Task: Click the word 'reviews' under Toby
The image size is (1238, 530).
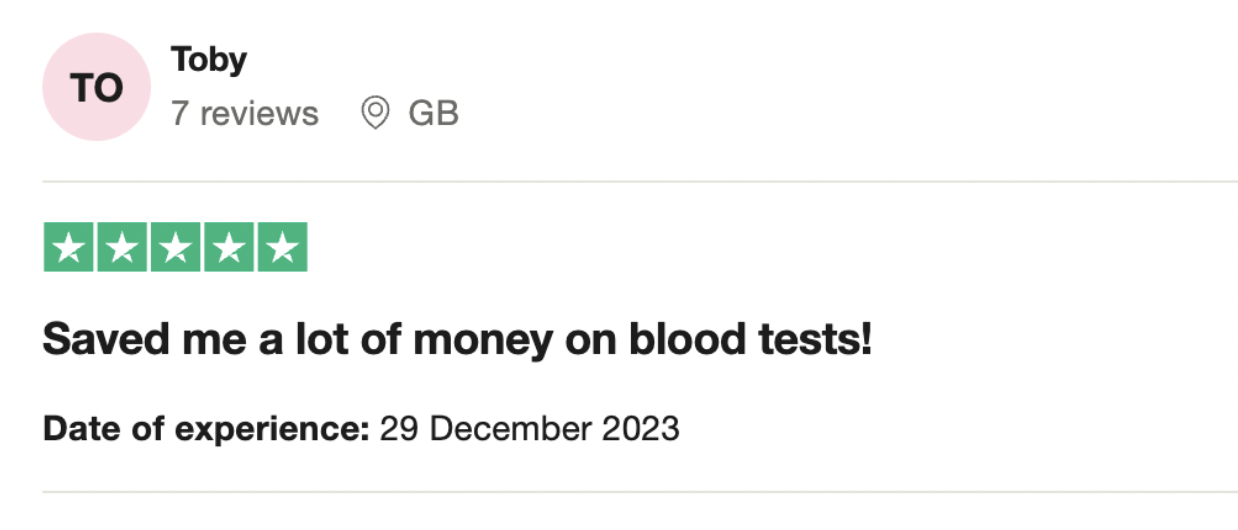Action: point(259,114)
